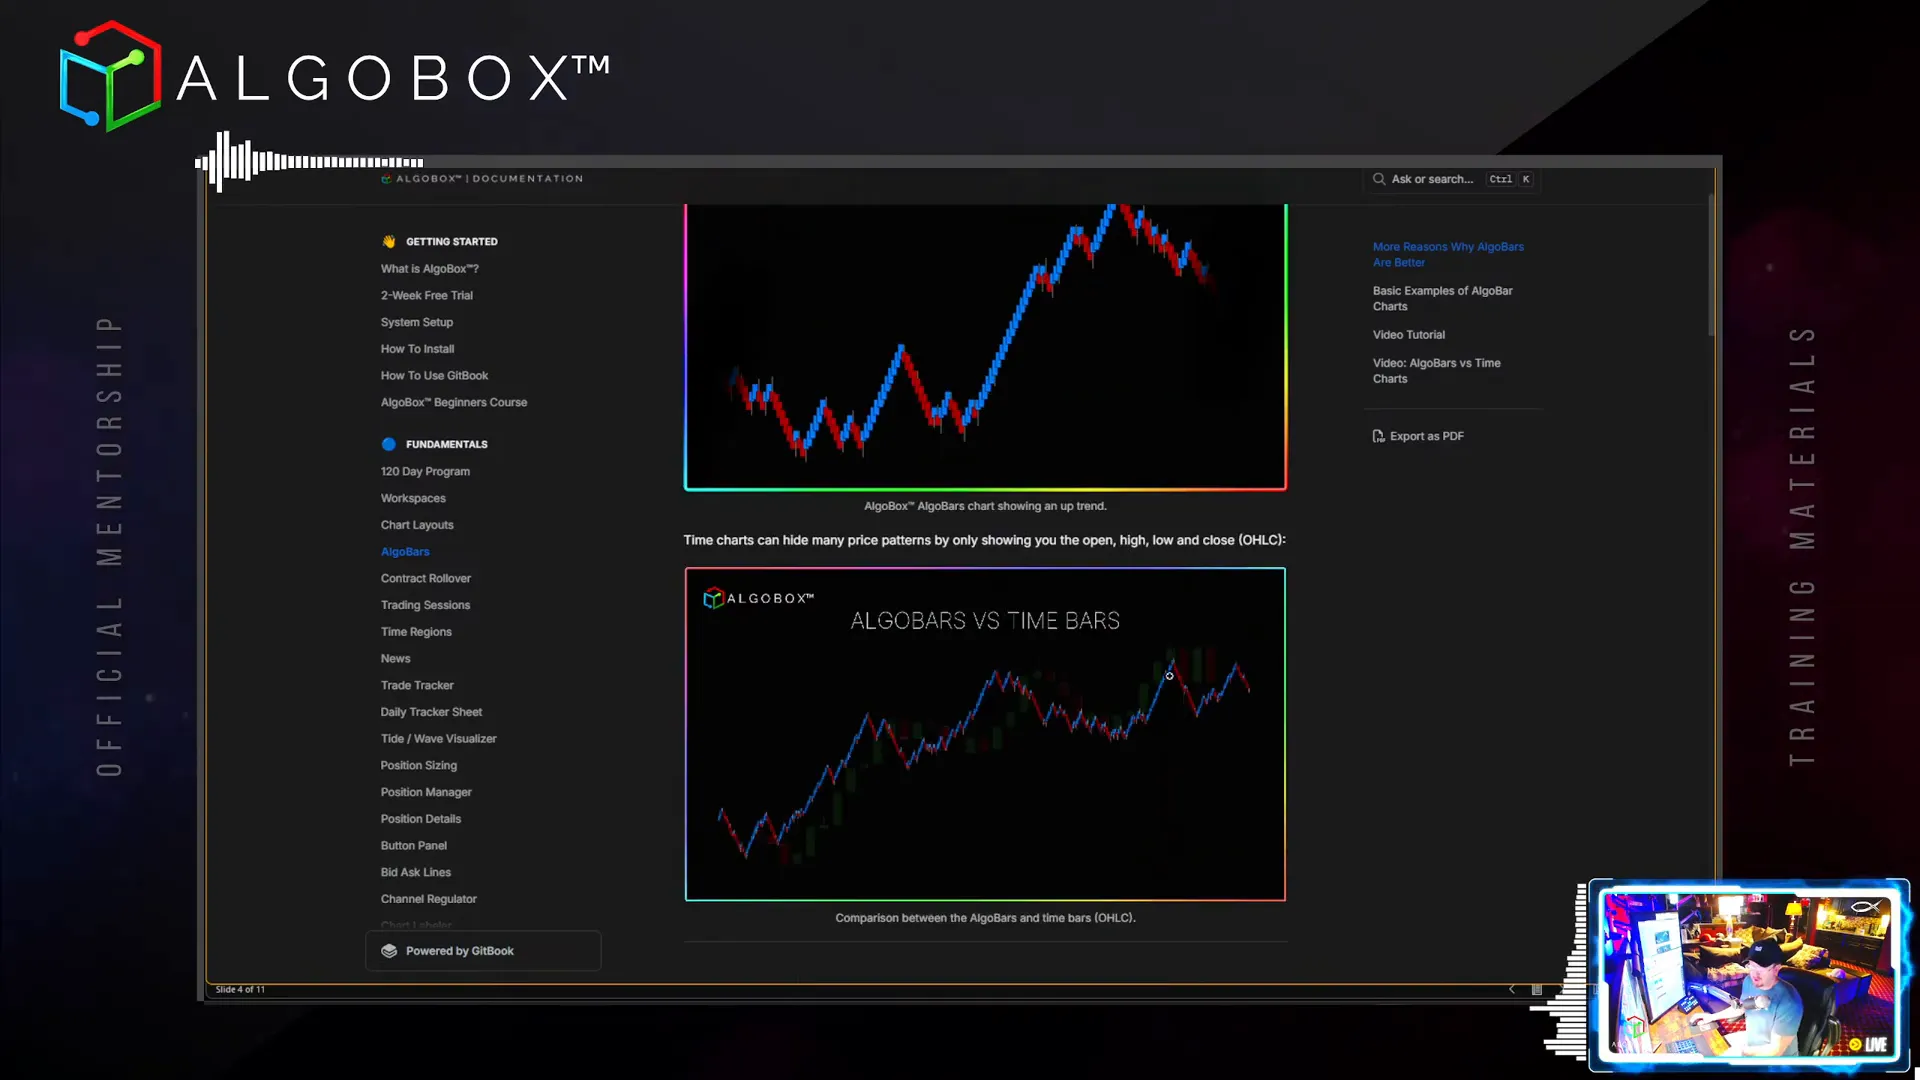1920x1080 pixels.
Task: Open How To Install page
Action: (417, 349)
